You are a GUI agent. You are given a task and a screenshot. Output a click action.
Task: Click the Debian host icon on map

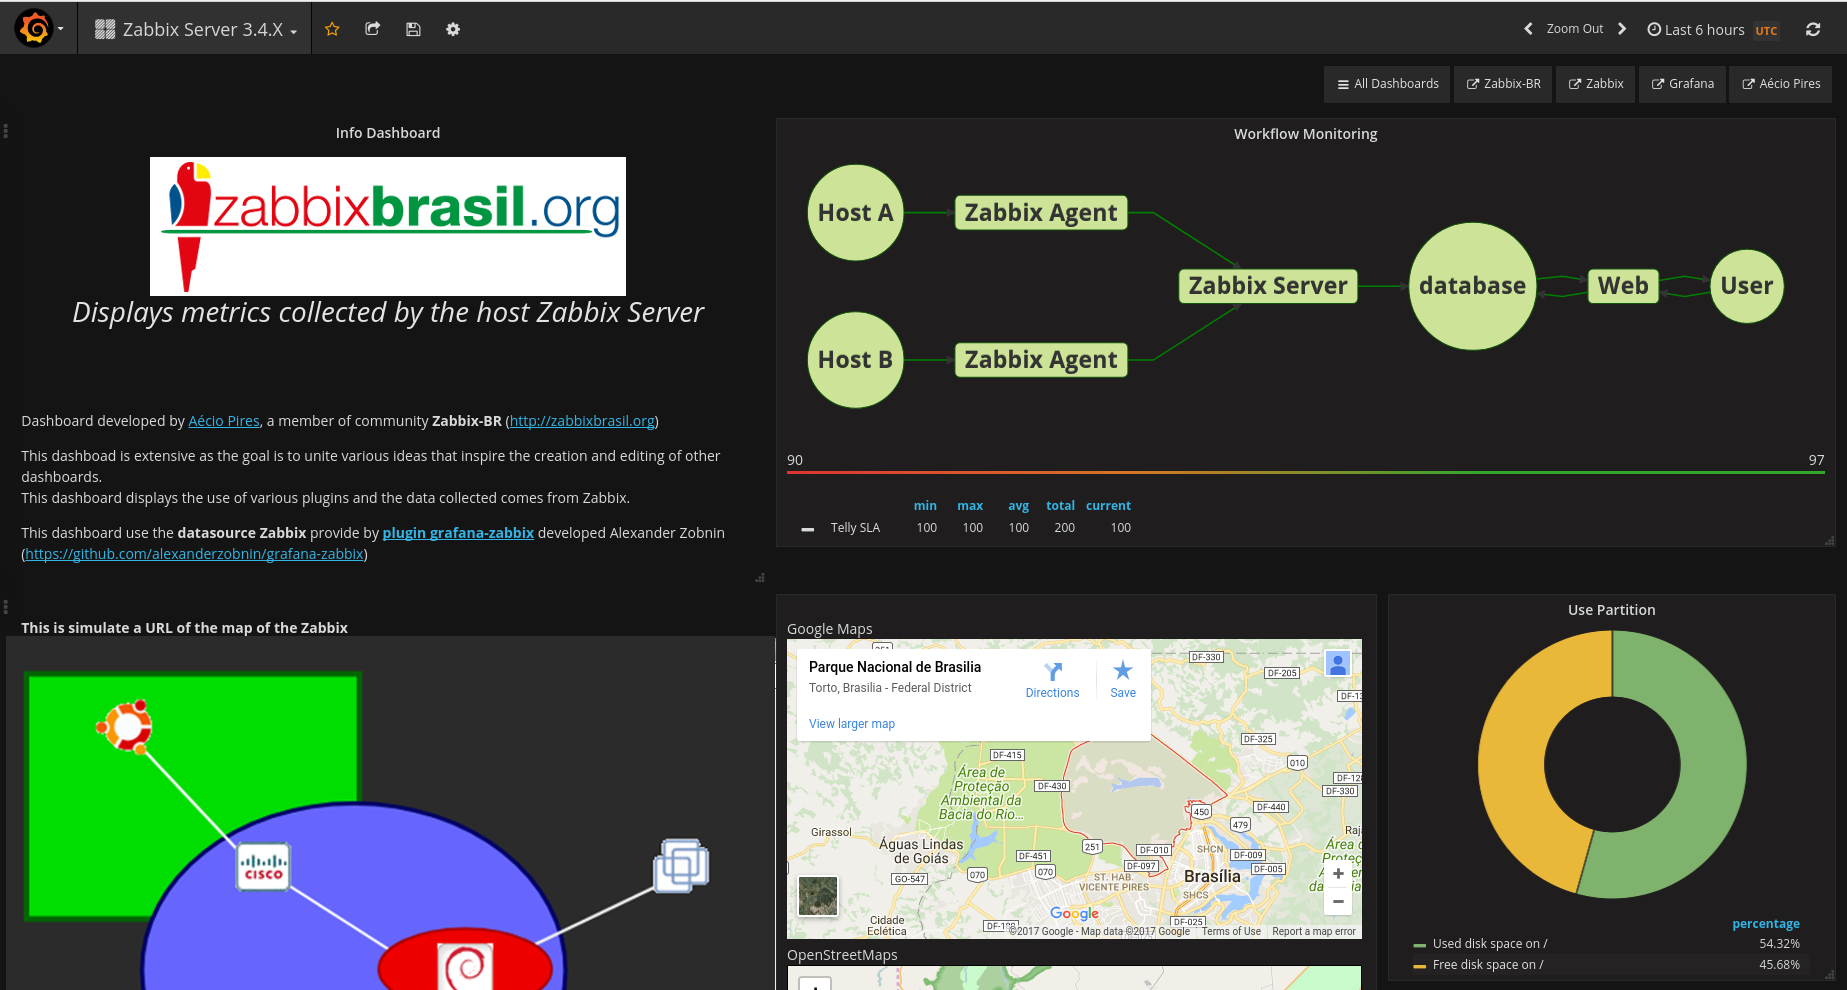pos(466,965)
